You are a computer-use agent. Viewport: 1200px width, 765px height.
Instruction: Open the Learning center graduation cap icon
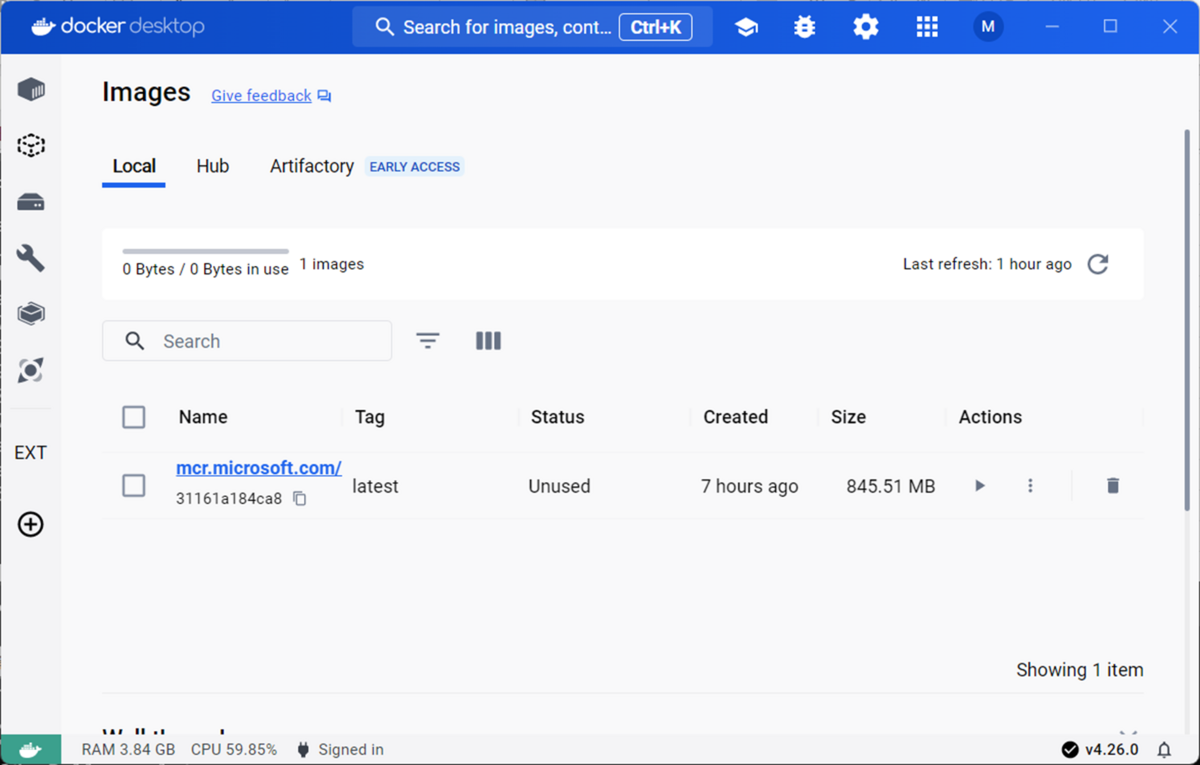pos(746,27)
